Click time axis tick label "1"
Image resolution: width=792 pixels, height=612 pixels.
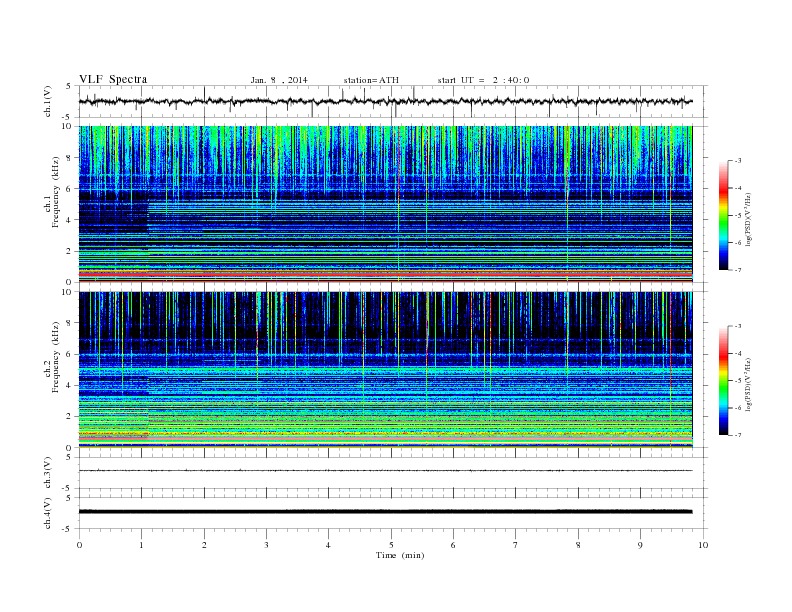point(141,545)
